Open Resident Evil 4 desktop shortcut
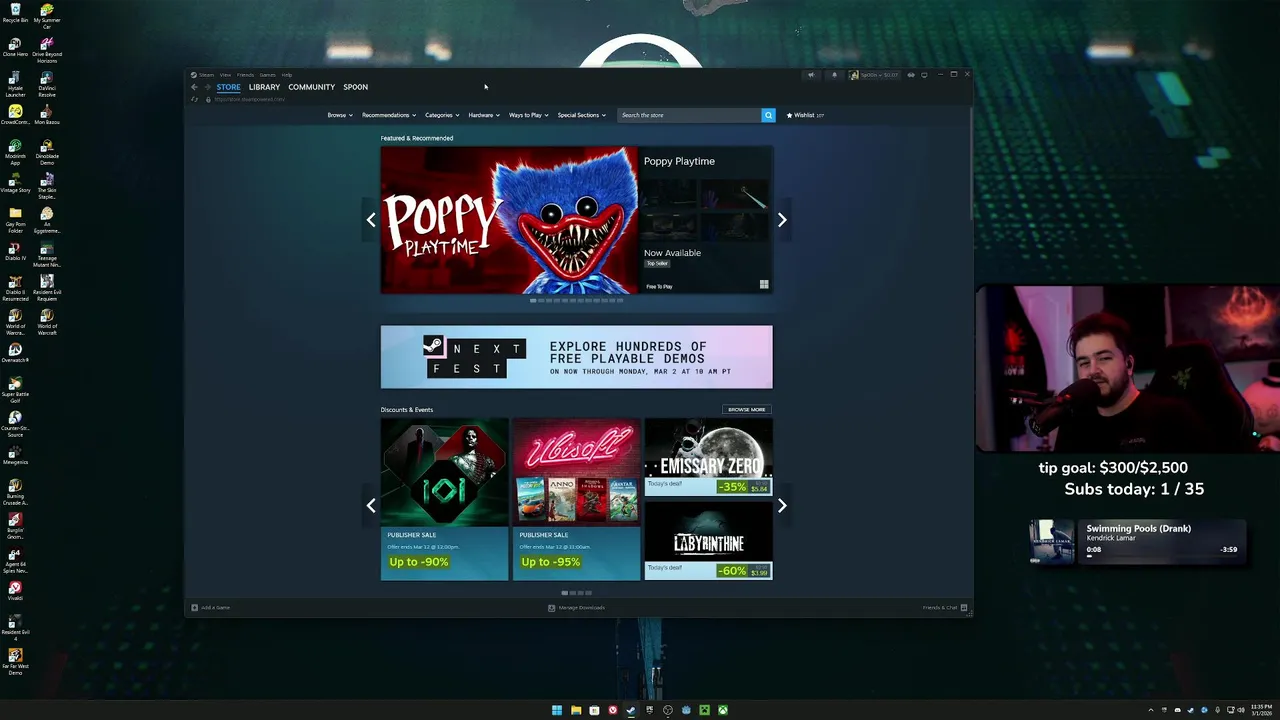1280x720 pixels. pos(15,627)
